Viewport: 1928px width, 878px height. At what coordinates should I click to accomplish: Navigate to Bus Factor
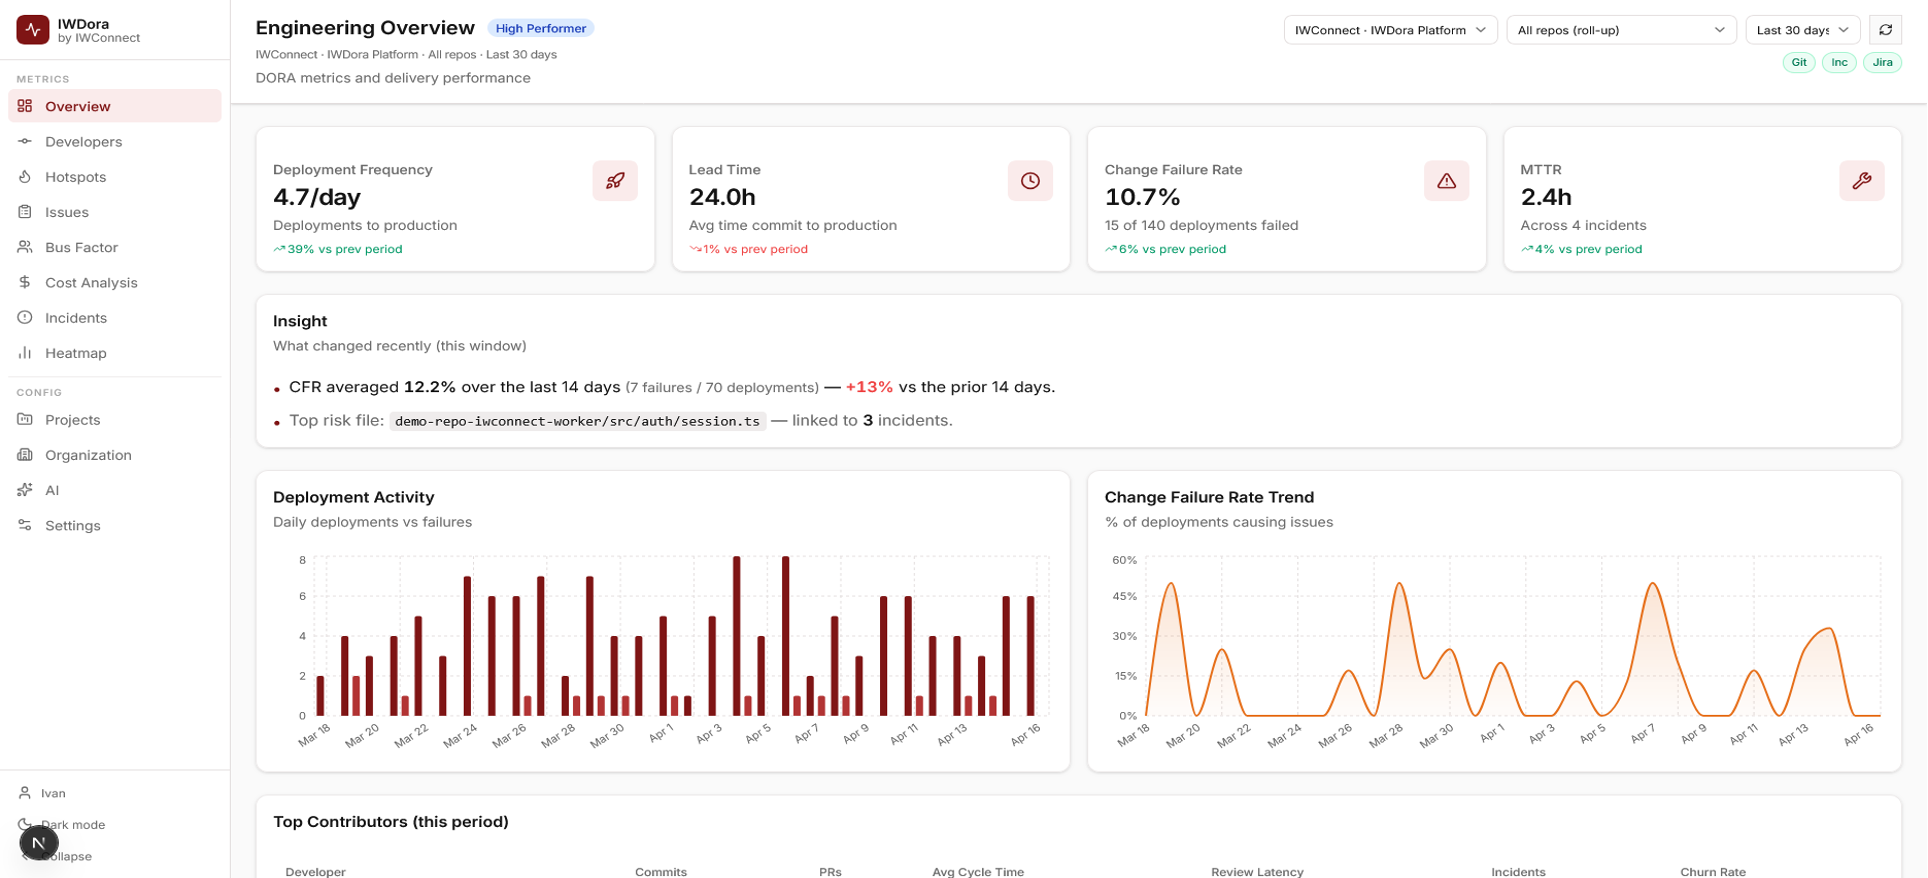click(115, 247)
